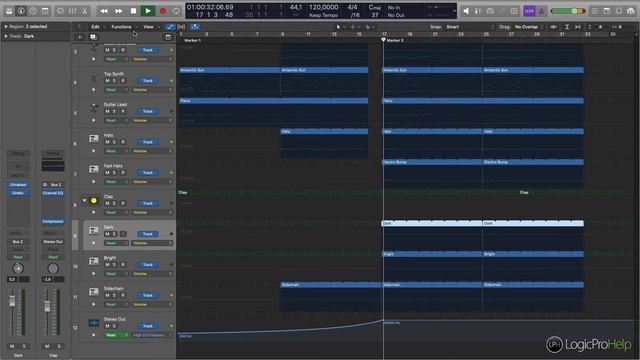Expand the Region inspector disclosure triangle
The image size is (640, 360).
[x=6, y=27]
